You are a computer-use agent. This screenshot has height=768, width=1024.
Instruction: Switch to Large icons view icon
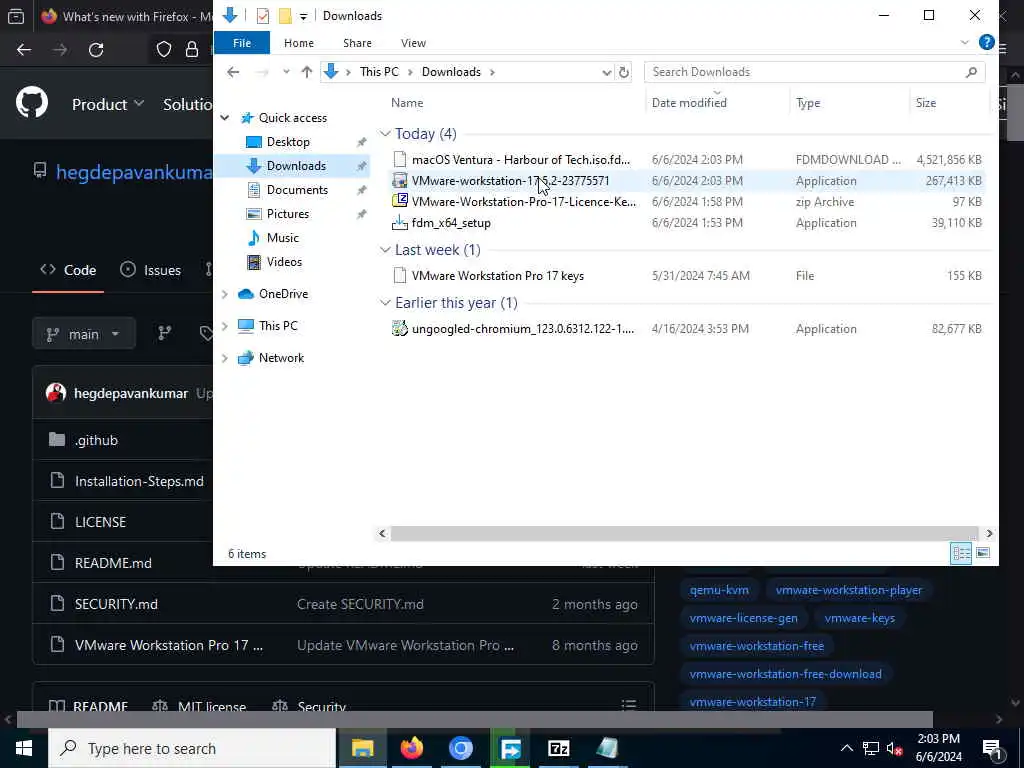coord(983,553)
